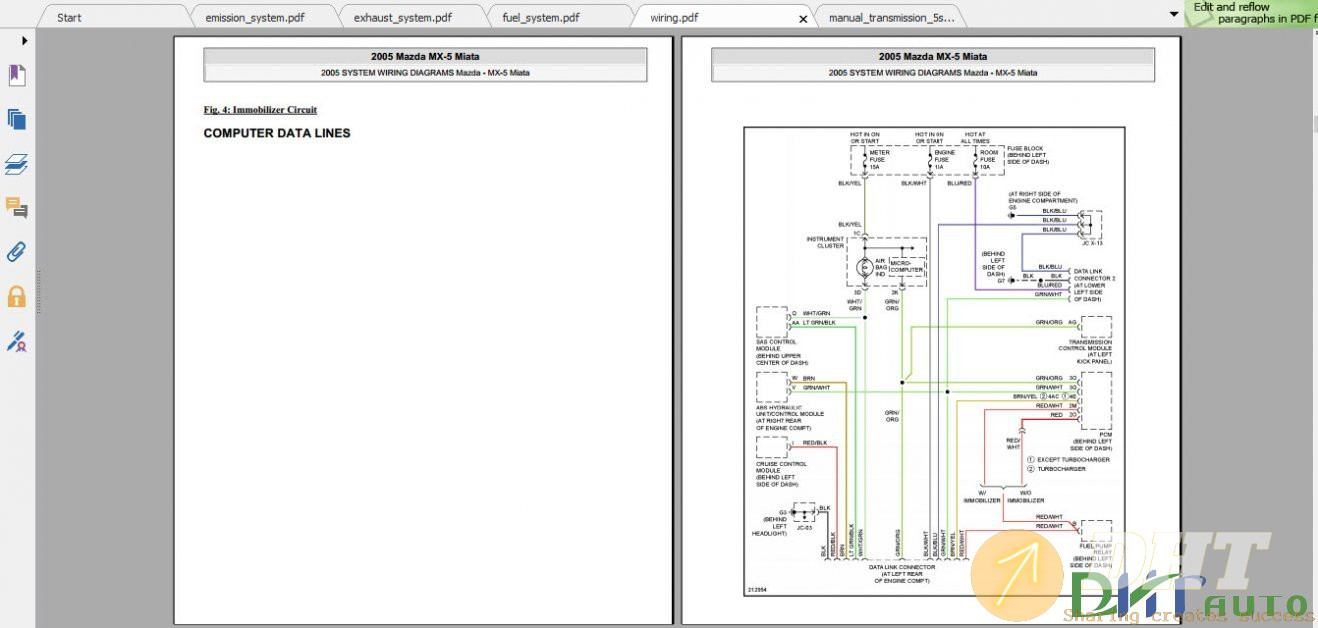The image size is (1318, 628).
Task: Click the CRUISE CONTROL MODULE label
Action: [x=782, y=474]
